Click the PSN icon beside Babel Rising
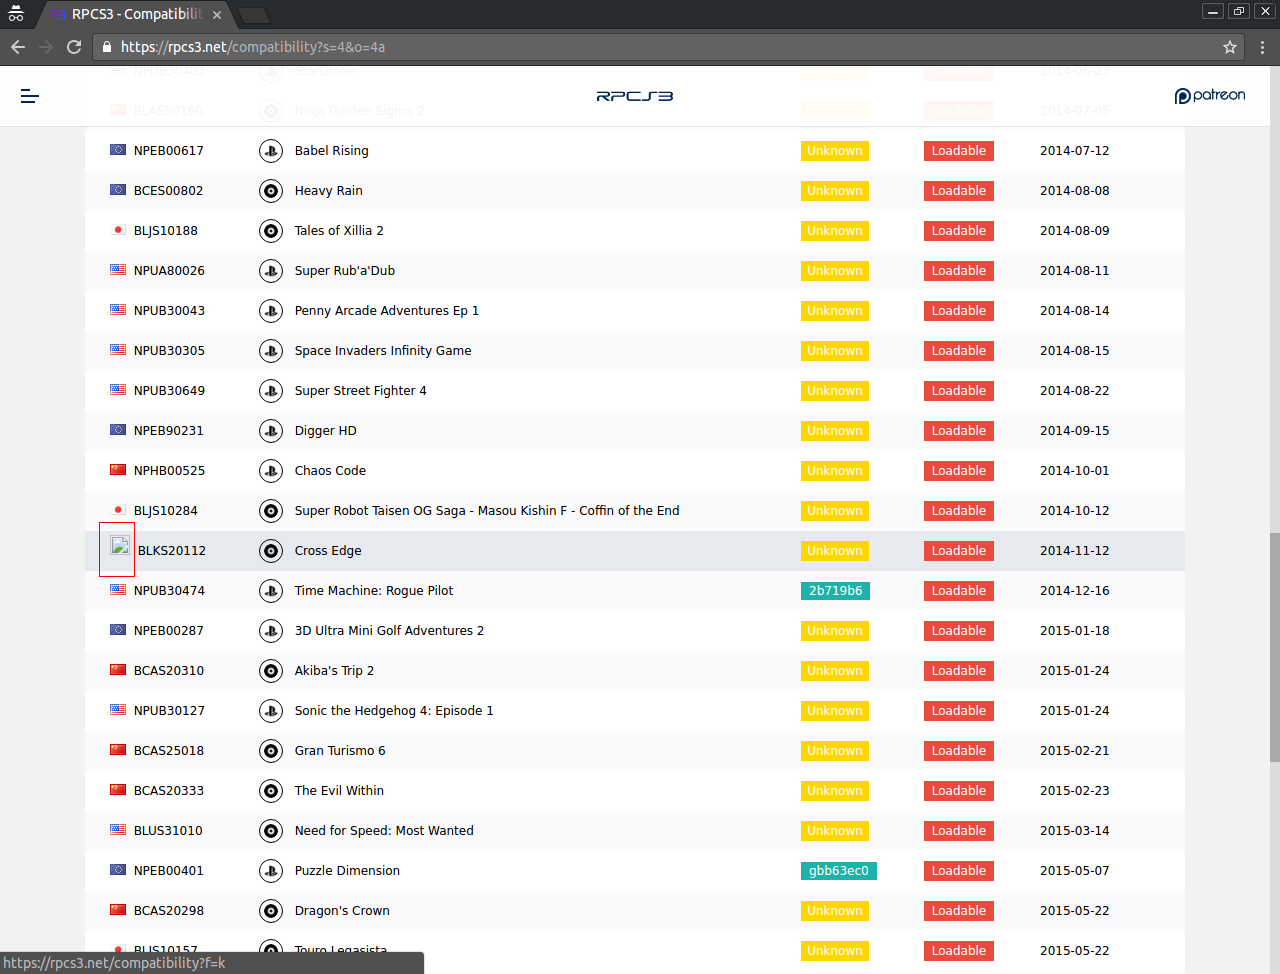1280x974 pixels. point(270,151)
